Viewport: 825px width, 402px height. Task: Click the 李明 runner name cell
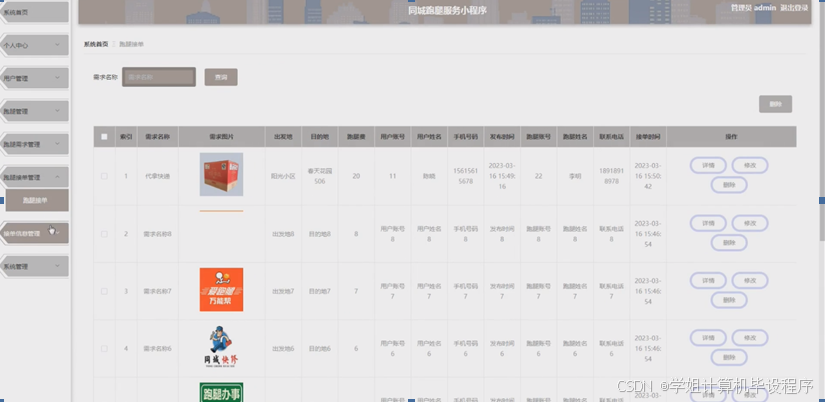coord(575,176)
